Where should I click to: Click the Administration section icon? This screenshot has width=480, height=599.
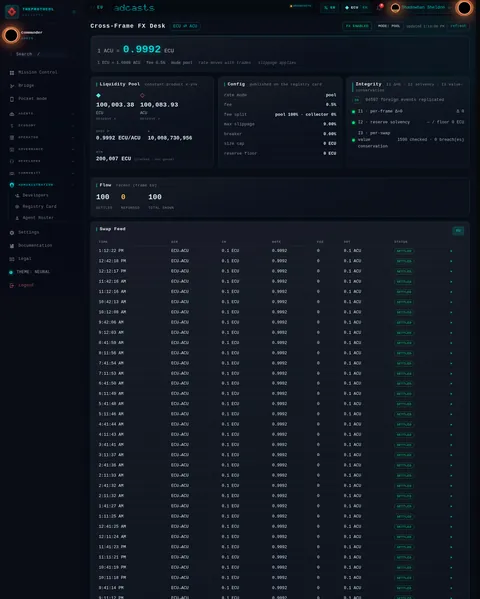12,185
